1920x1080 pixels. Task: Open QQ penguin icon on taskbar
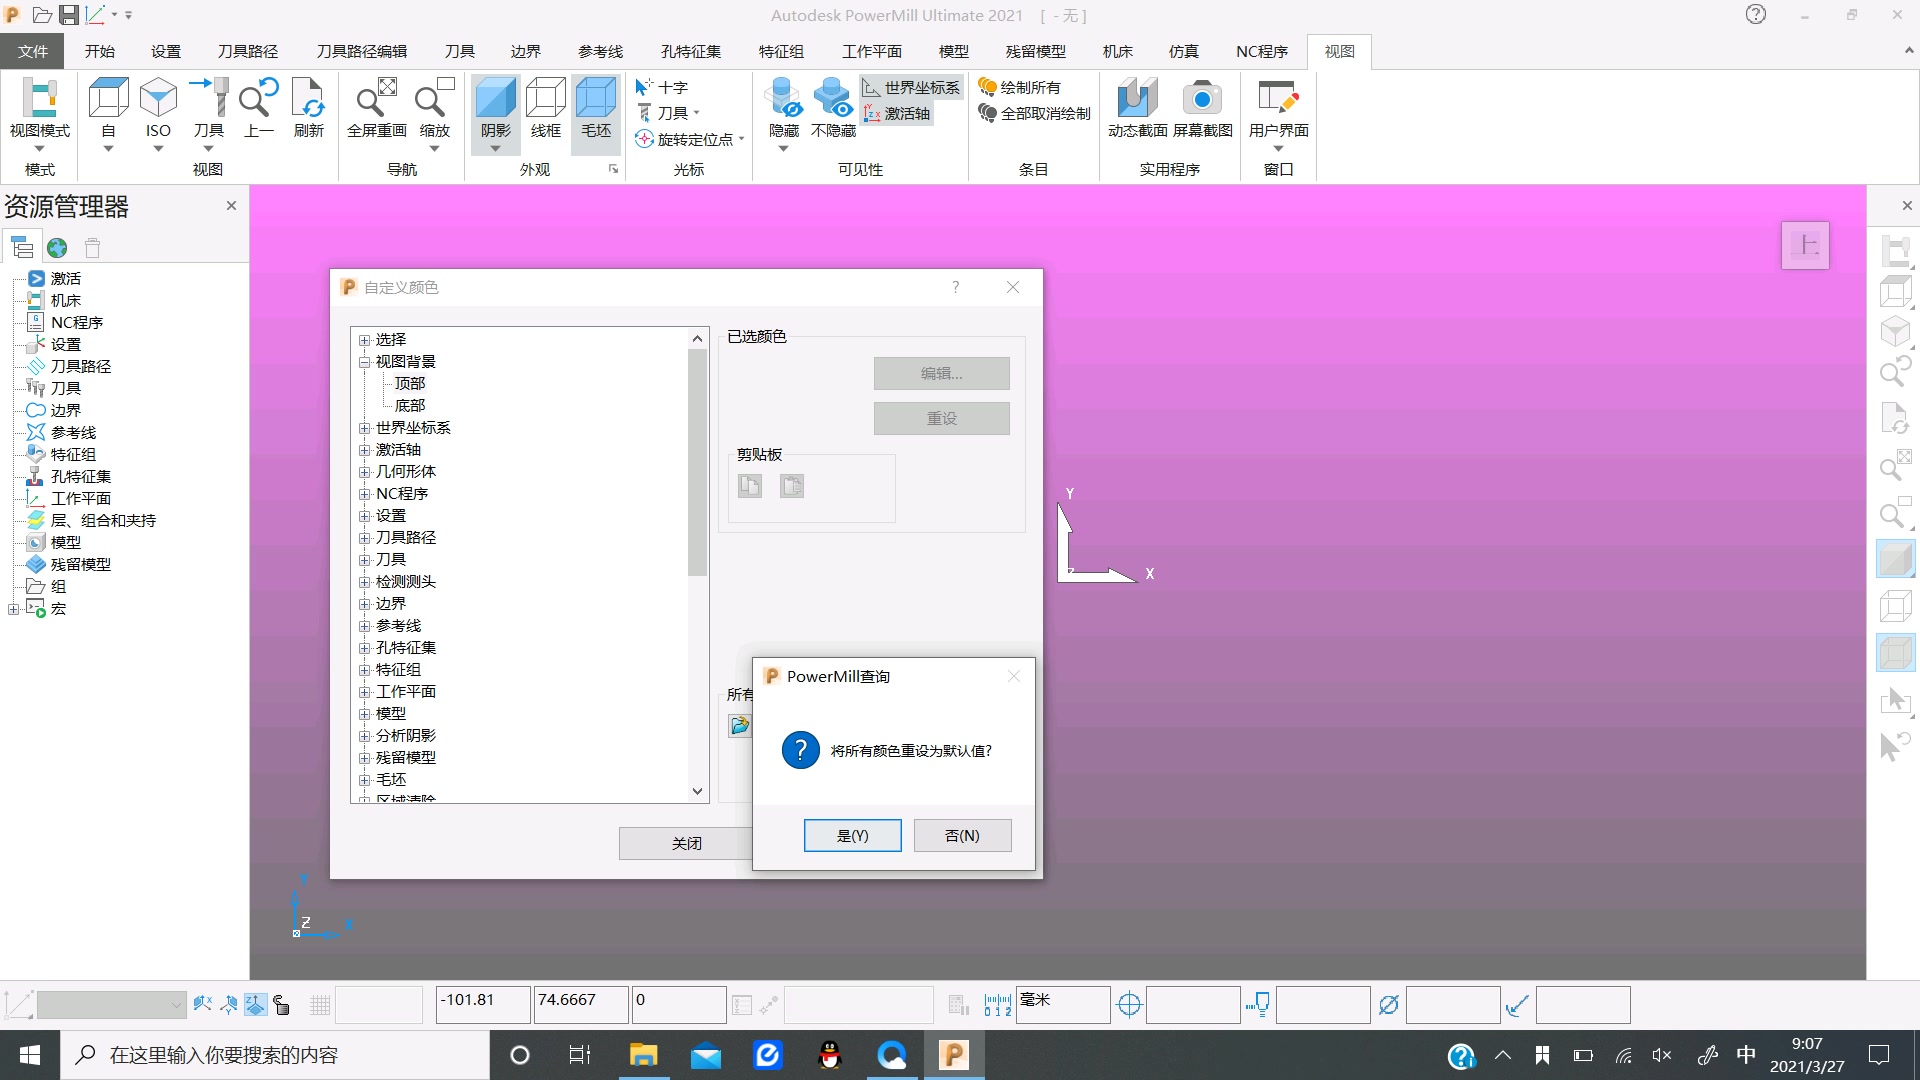point(829,1055)
